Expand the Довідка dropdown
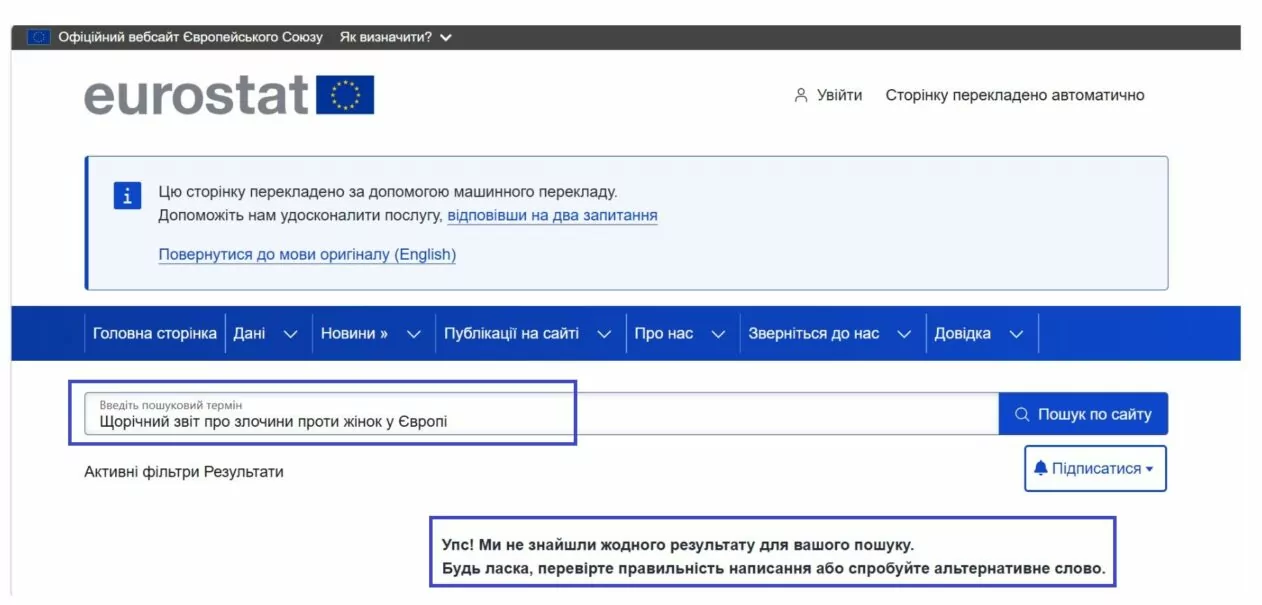 coord(1016,333)
